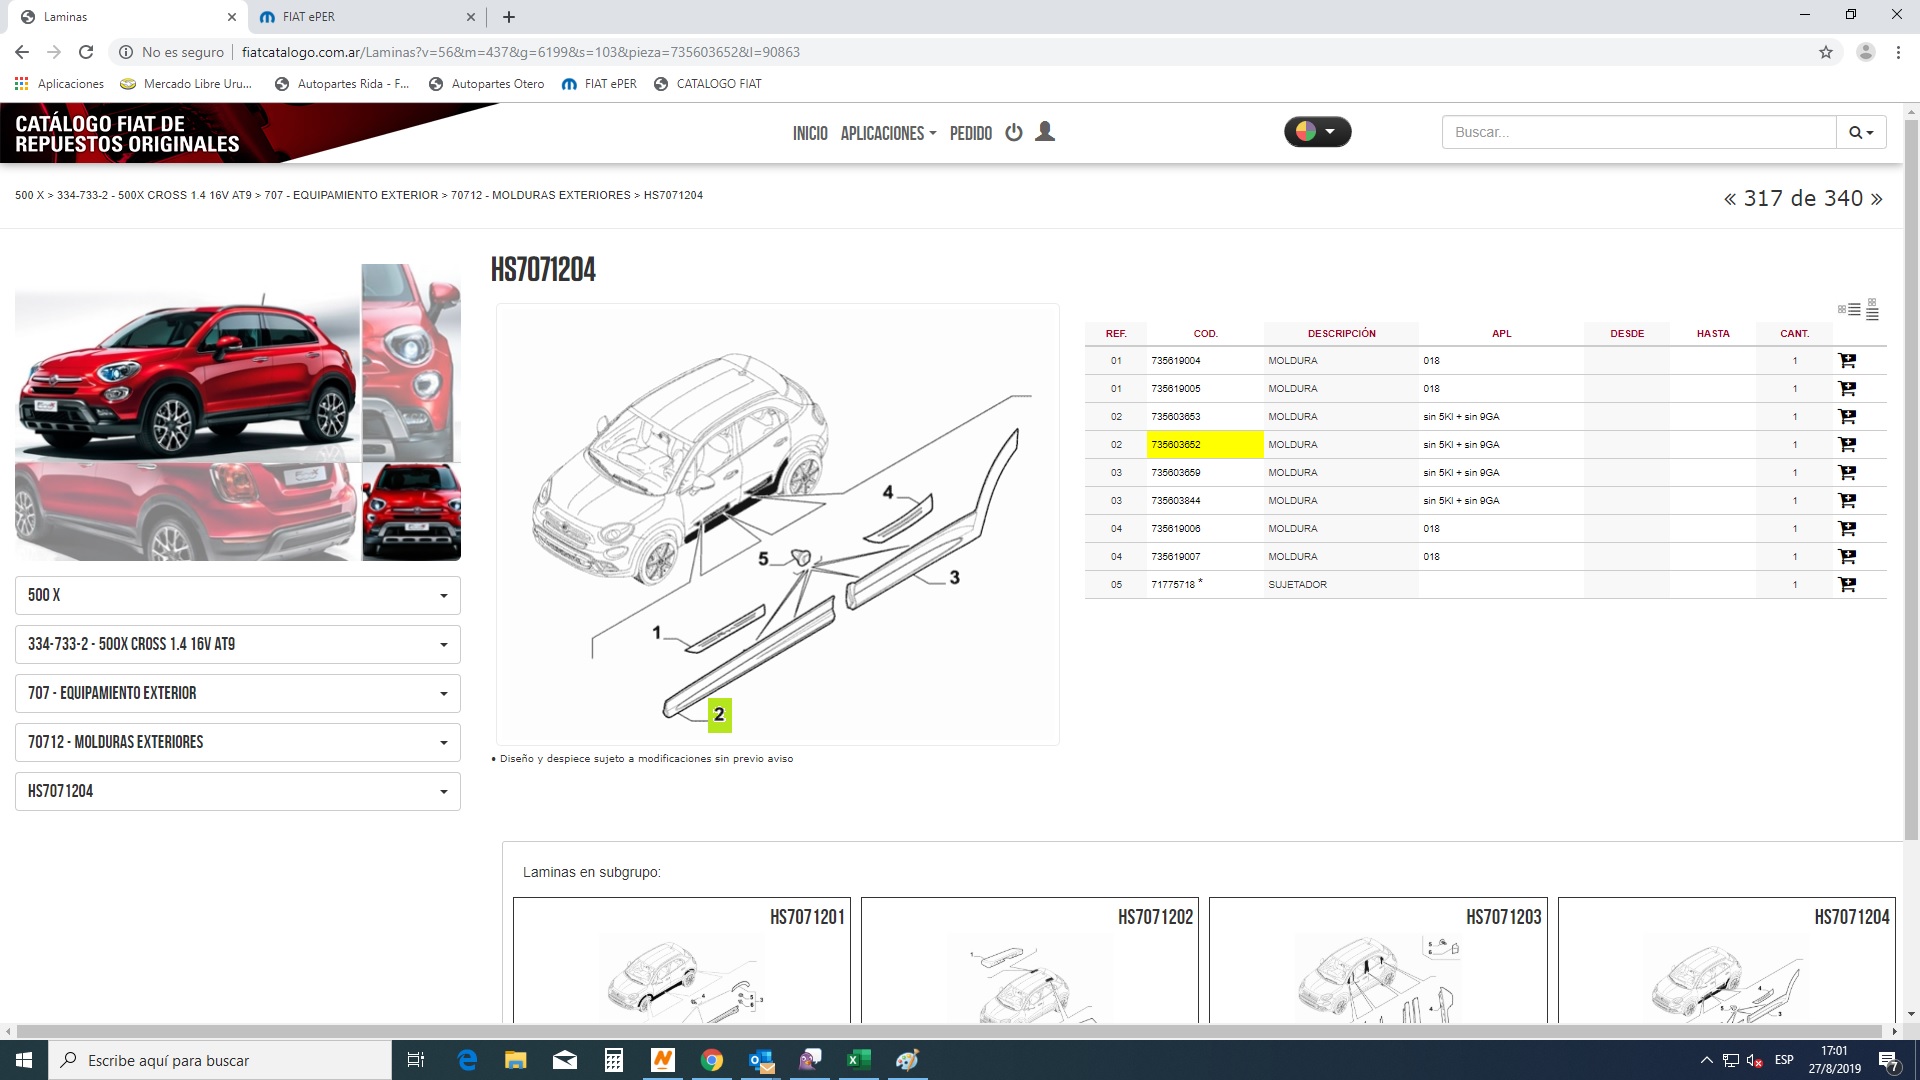Viewport: 1920px width, 1080px height.
Task: Open the Chrome profile avatar
Action: pyautogui.click(x=1865, y=52)
